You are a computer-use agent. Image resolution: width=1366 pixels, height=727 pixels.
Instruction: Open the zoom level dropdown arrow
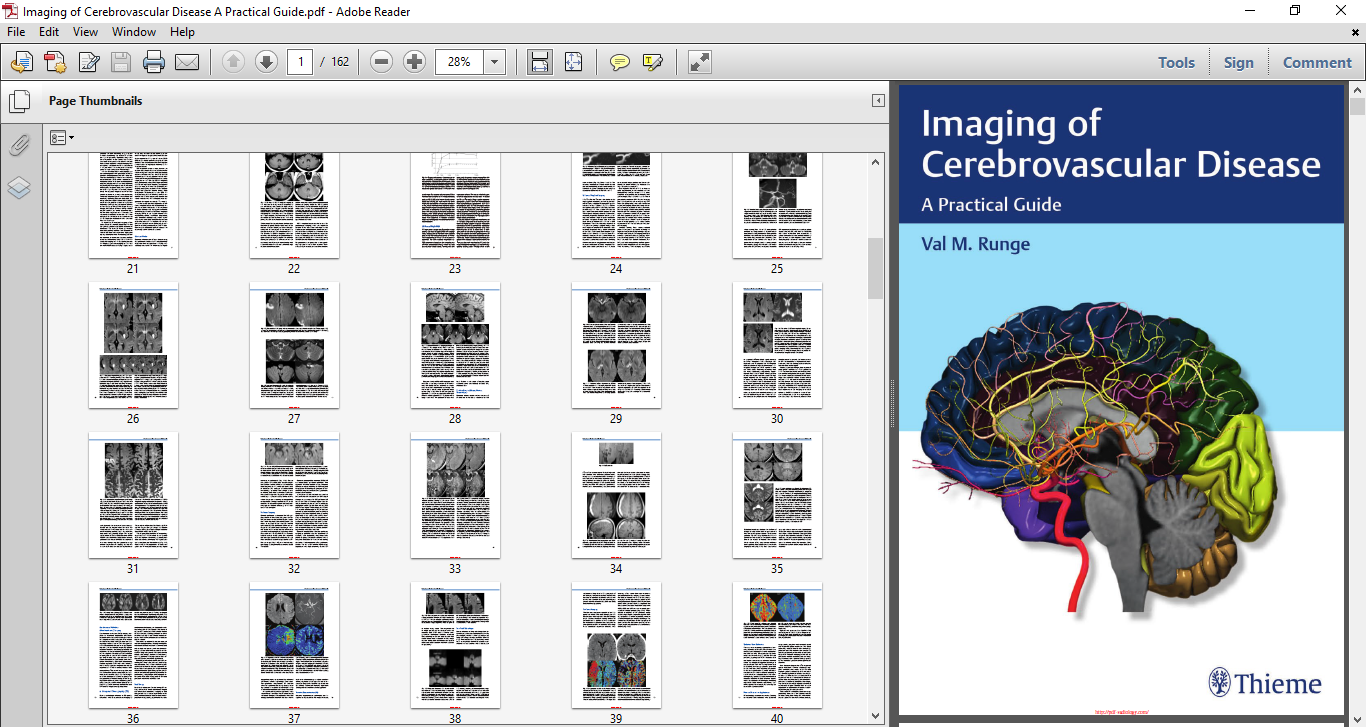495,62
